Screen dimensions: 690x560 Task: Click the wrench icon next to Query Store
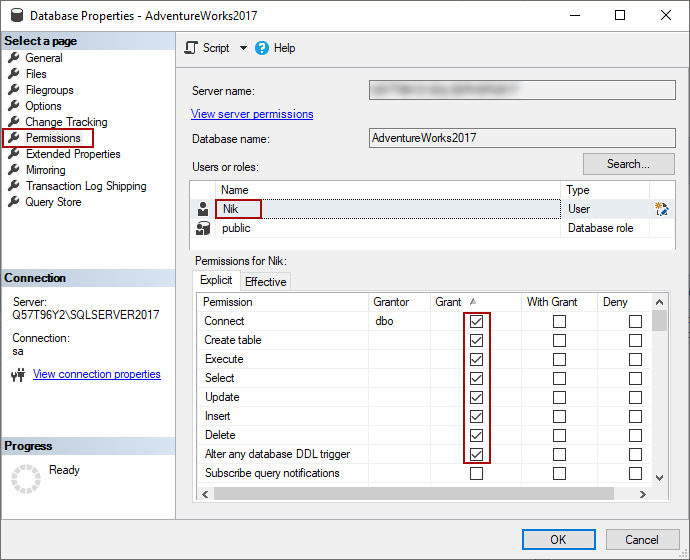pyautogui.click(x=14, y=202)
